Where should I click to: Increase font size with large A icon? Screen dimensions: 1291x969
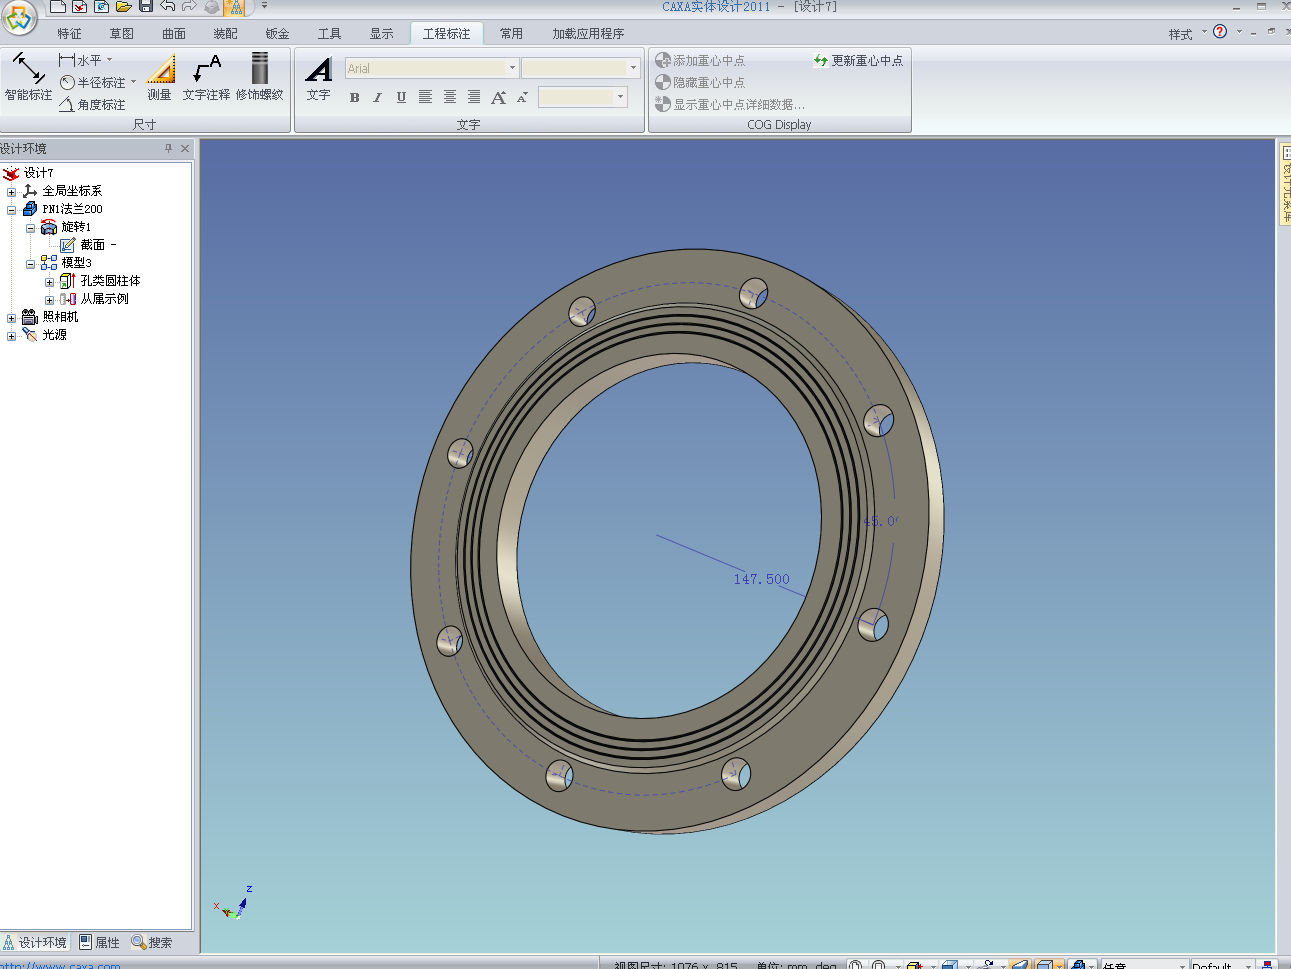(498, 97)
